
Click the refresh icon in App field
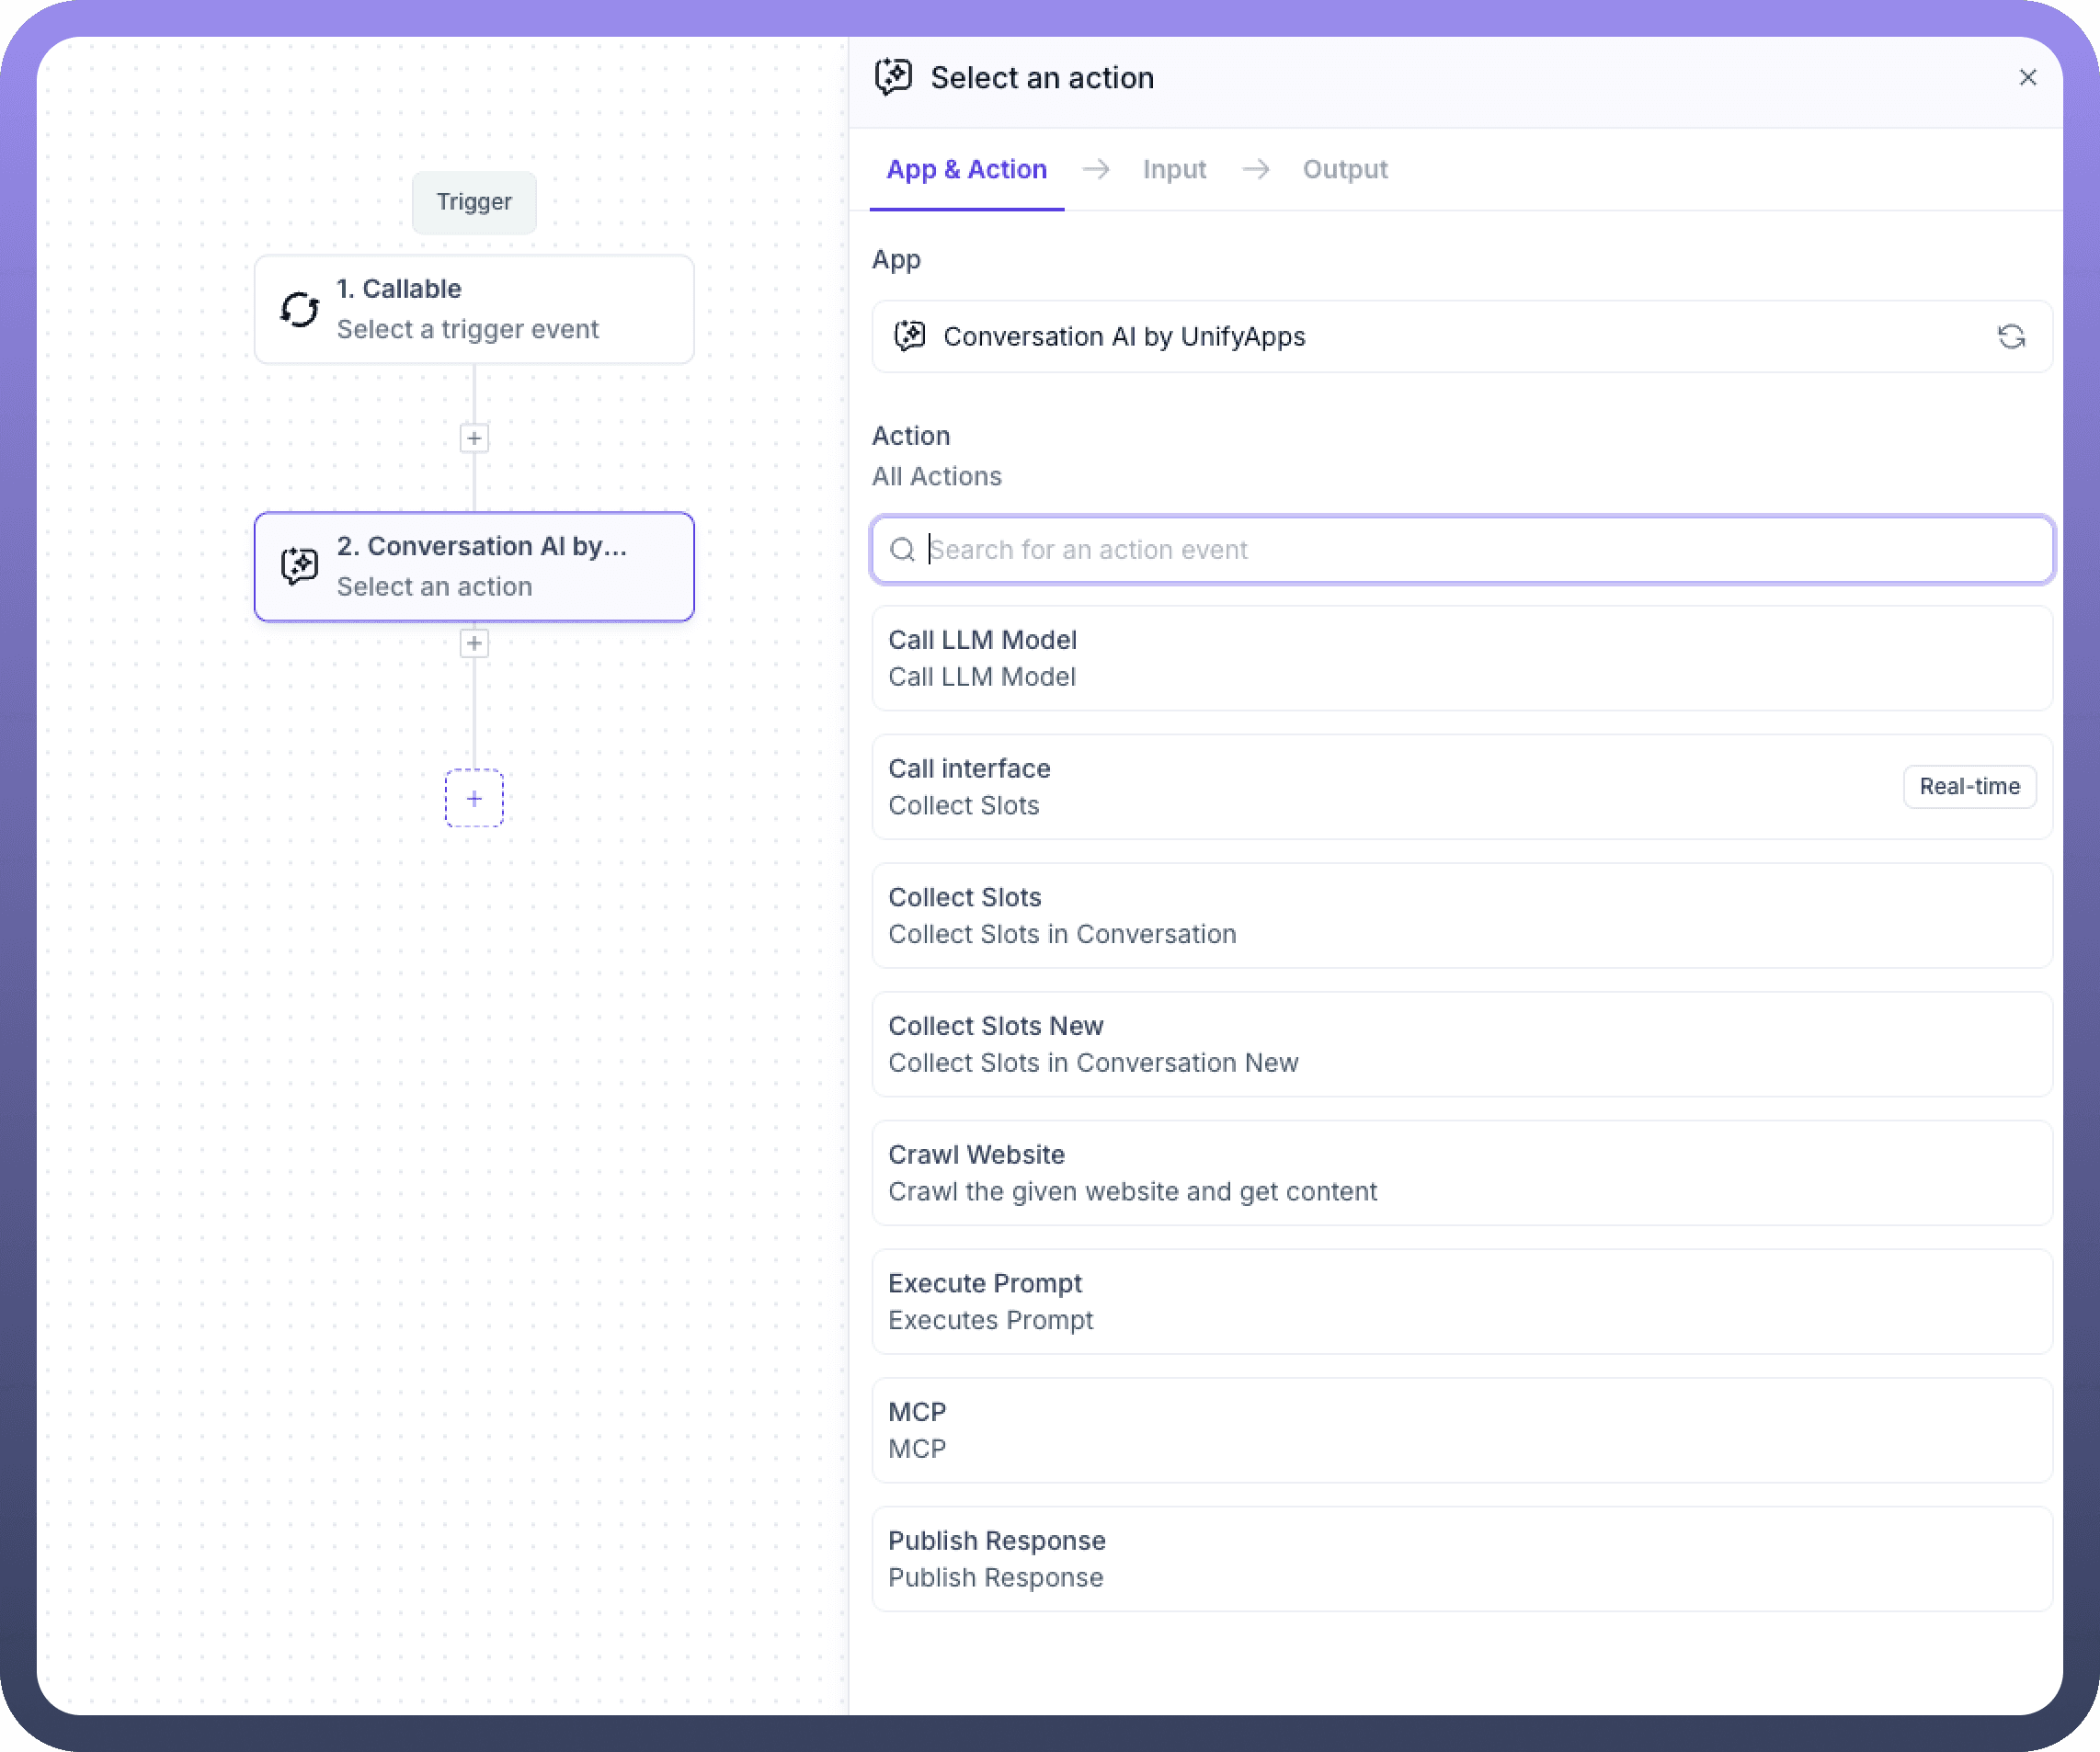[x=2011, y=337]
